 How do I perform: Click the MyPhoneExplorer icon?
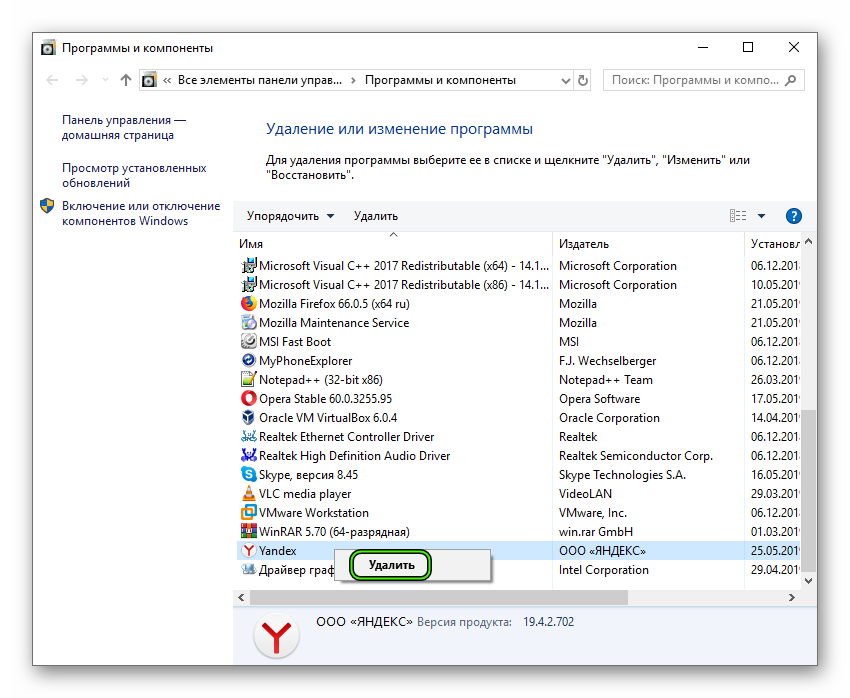coord(248,360)
